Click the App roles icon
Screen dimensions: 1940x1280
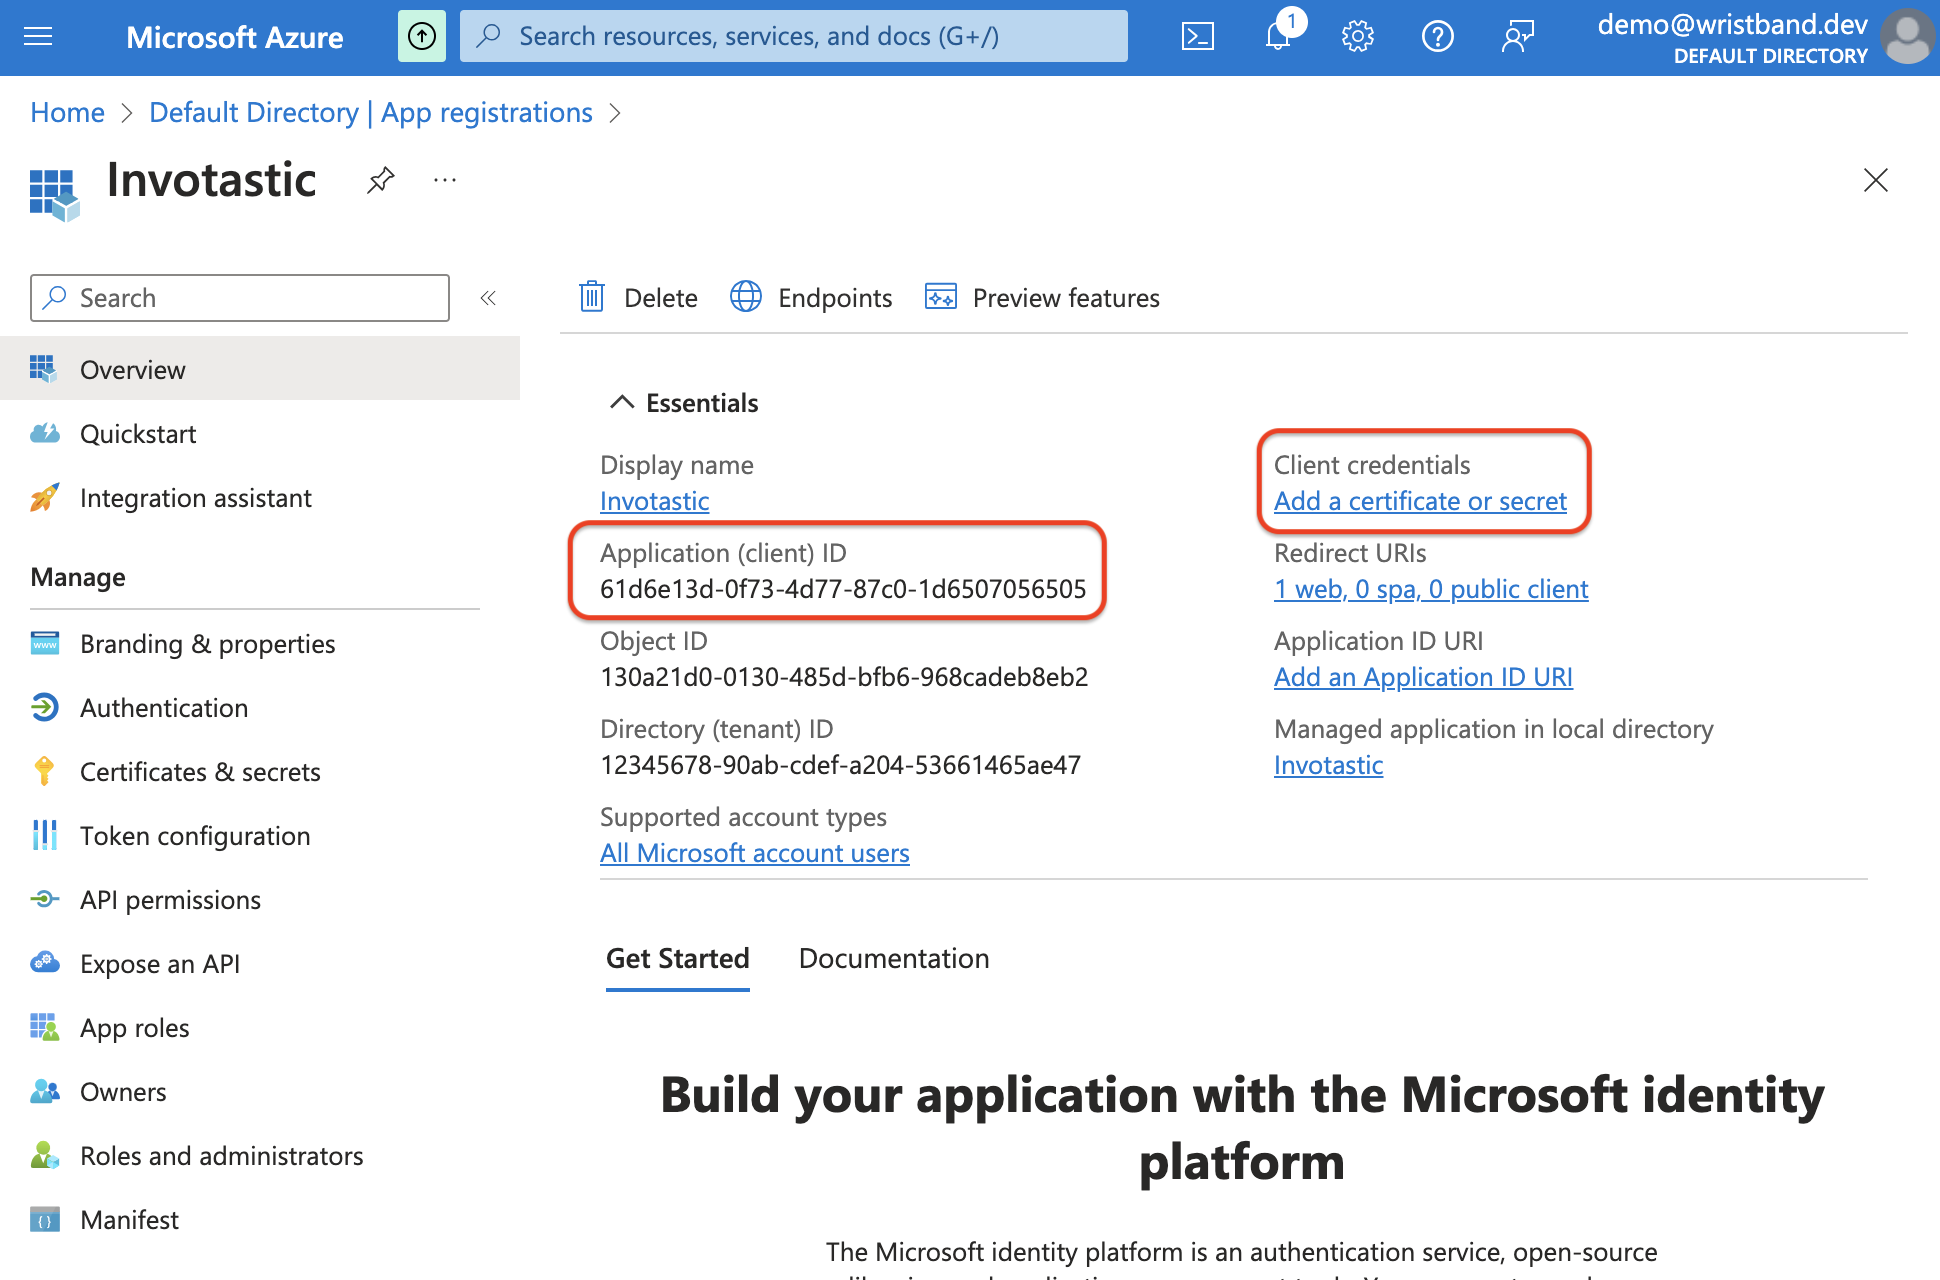(45, 1027)
